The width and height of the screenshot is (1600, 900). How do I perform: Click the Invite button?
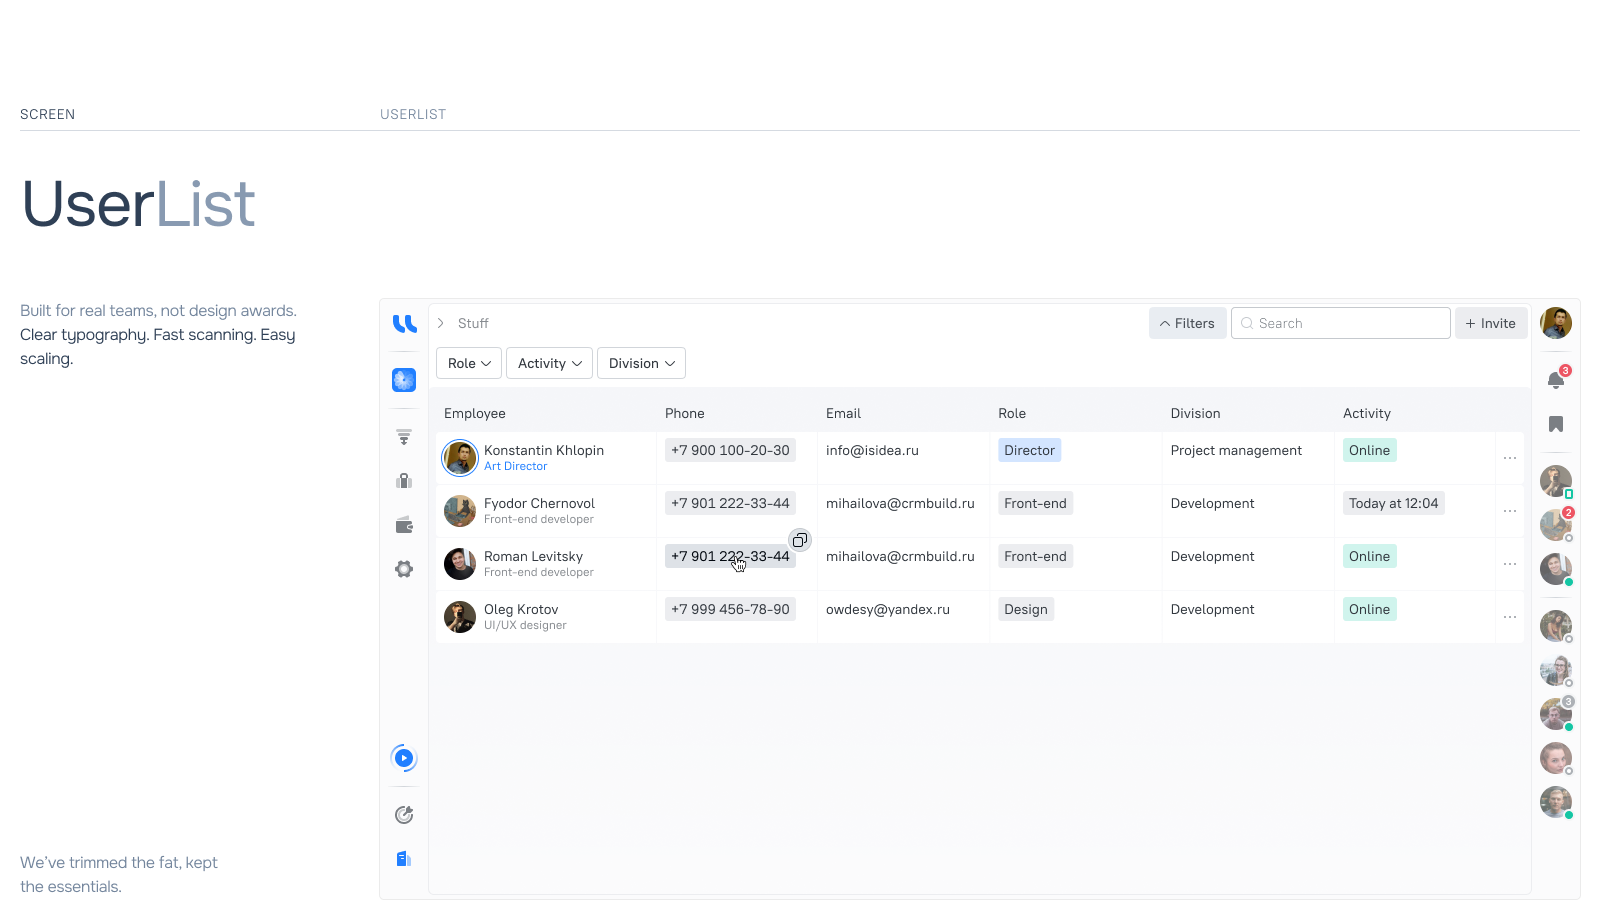click(1490, 323)
